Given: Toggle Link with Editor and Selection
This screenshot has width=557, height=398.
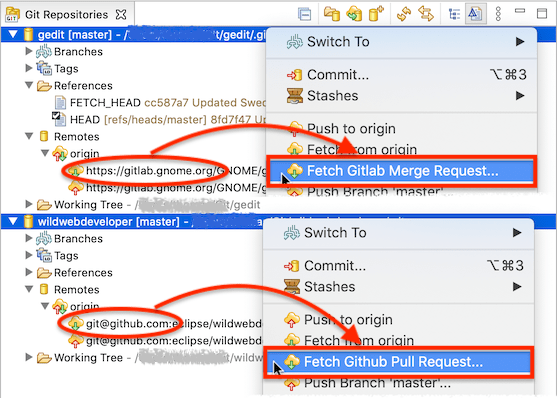Looking at the screenshot, I should pyautogui.click(x=426, y=14).
